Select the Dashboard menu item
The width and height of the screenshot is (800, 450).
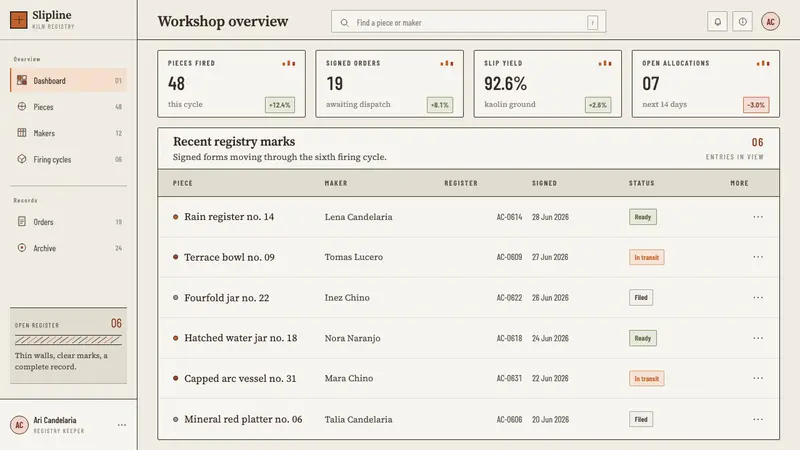68,81
